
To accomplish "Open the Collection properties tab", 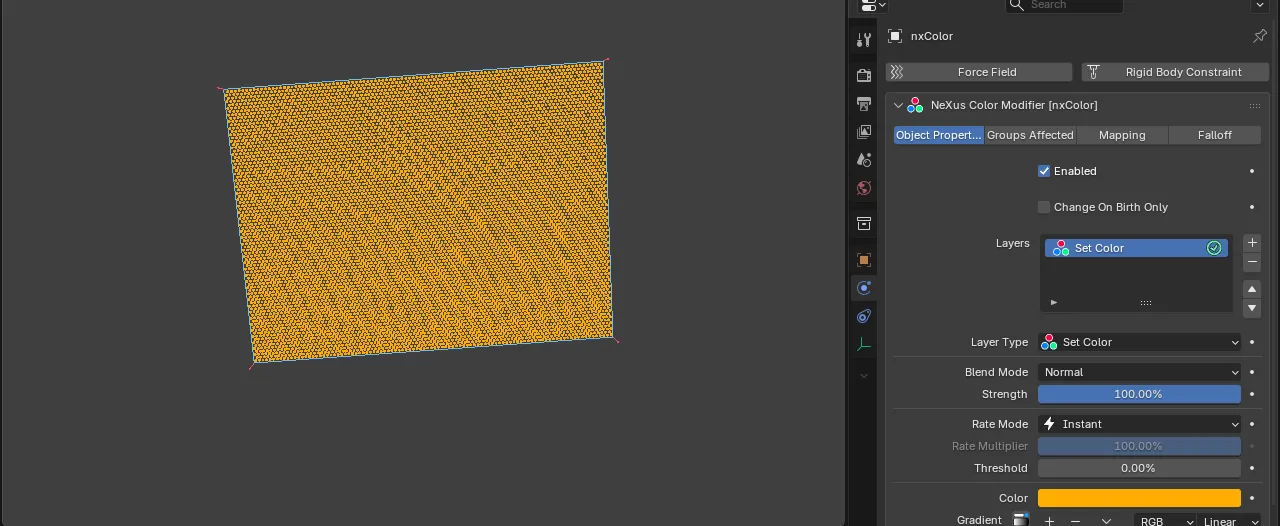I will click(x=864, y=224).
